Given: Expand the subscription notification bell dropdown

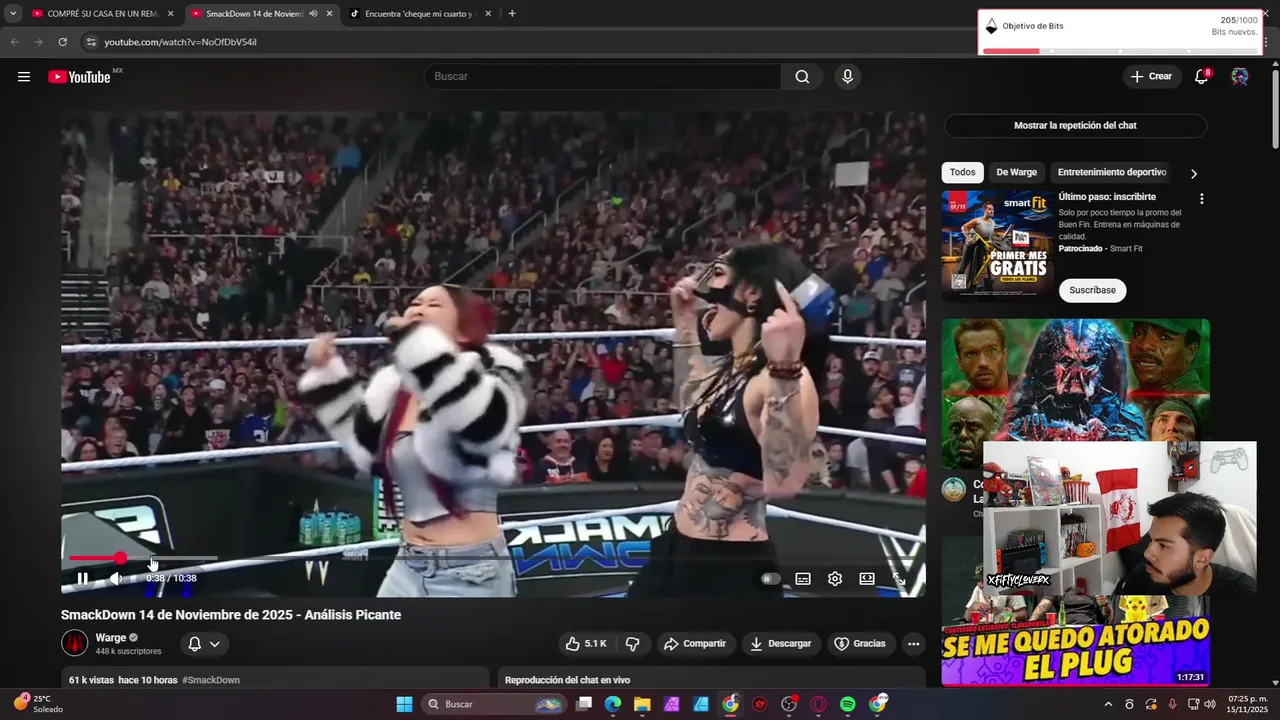Looking at the screenshot, I should pos(204,644).
